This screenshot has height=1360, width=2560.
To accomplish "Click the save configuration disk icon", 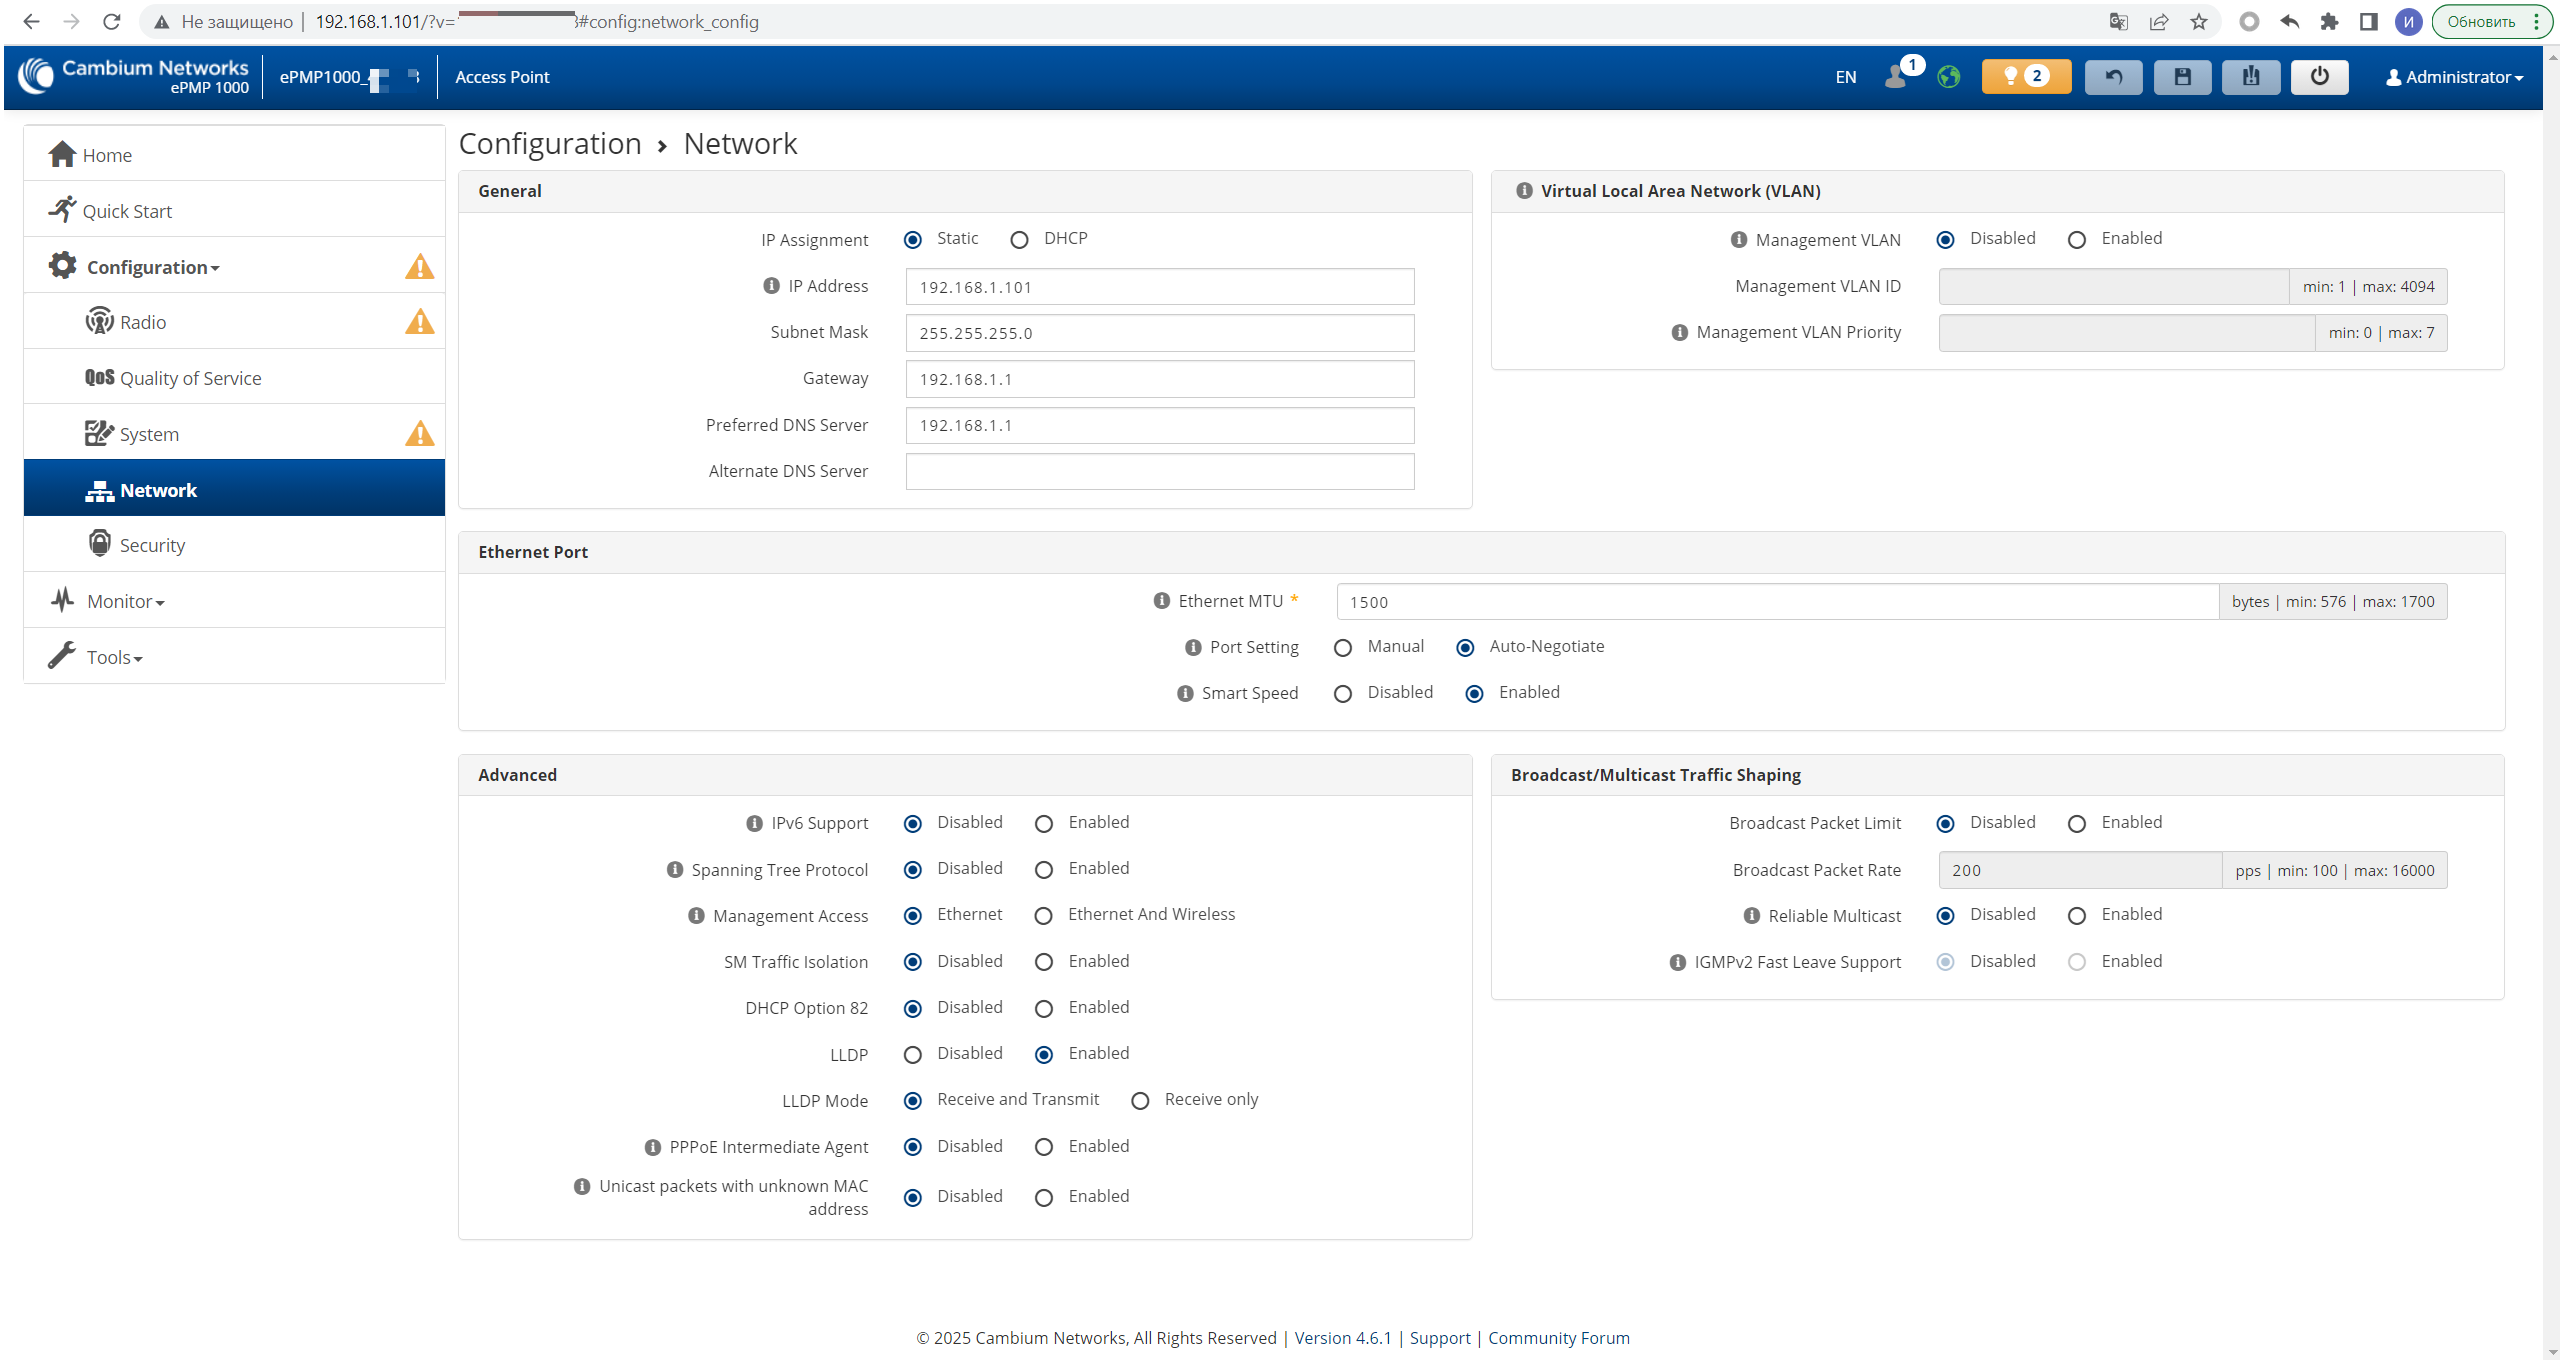I will click(x=2182, y=77).
